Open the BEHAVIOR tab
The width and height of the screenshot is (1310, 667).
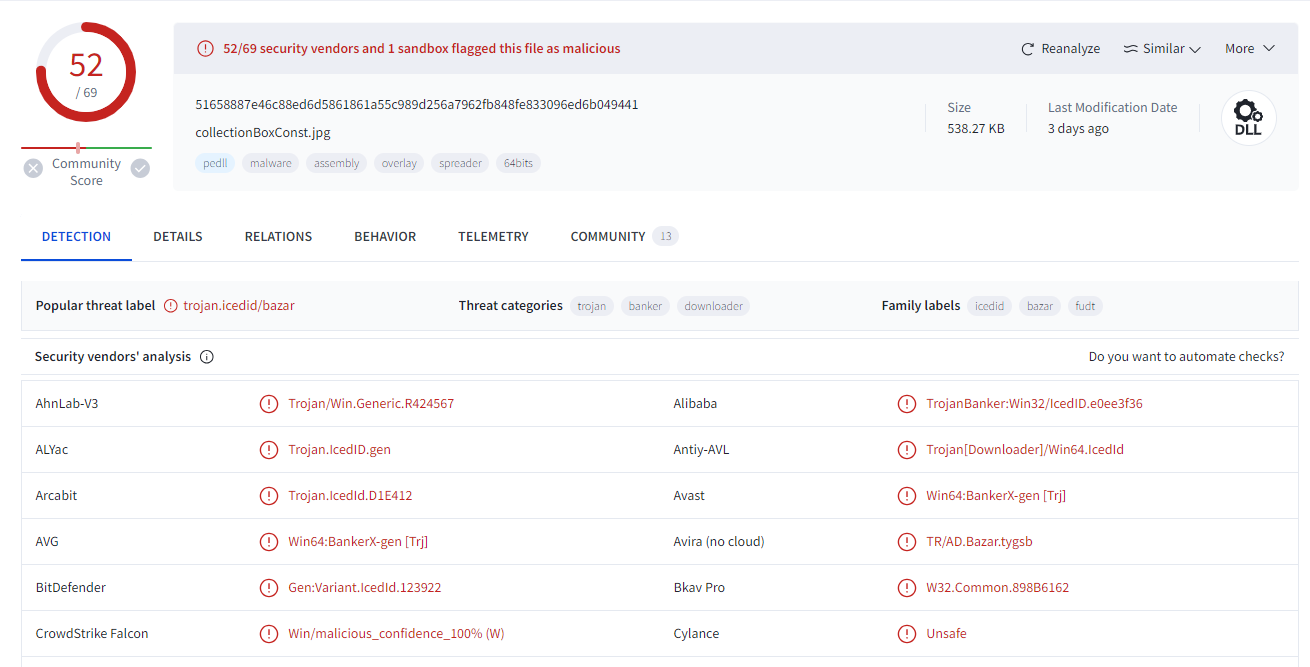point(385,237)
